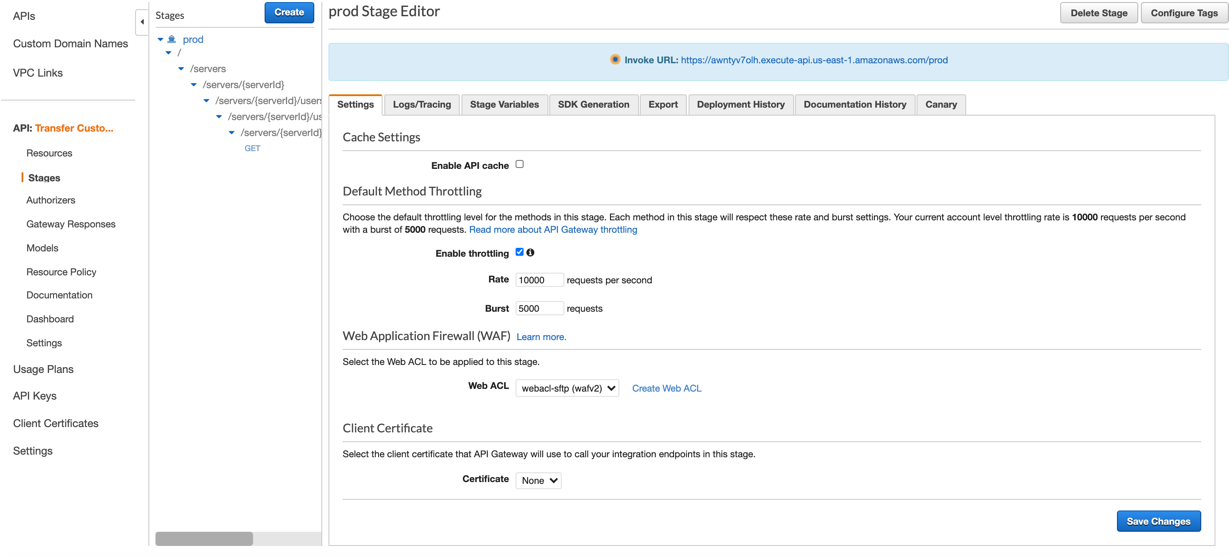Collapse the root / tree node

(169, 53)
